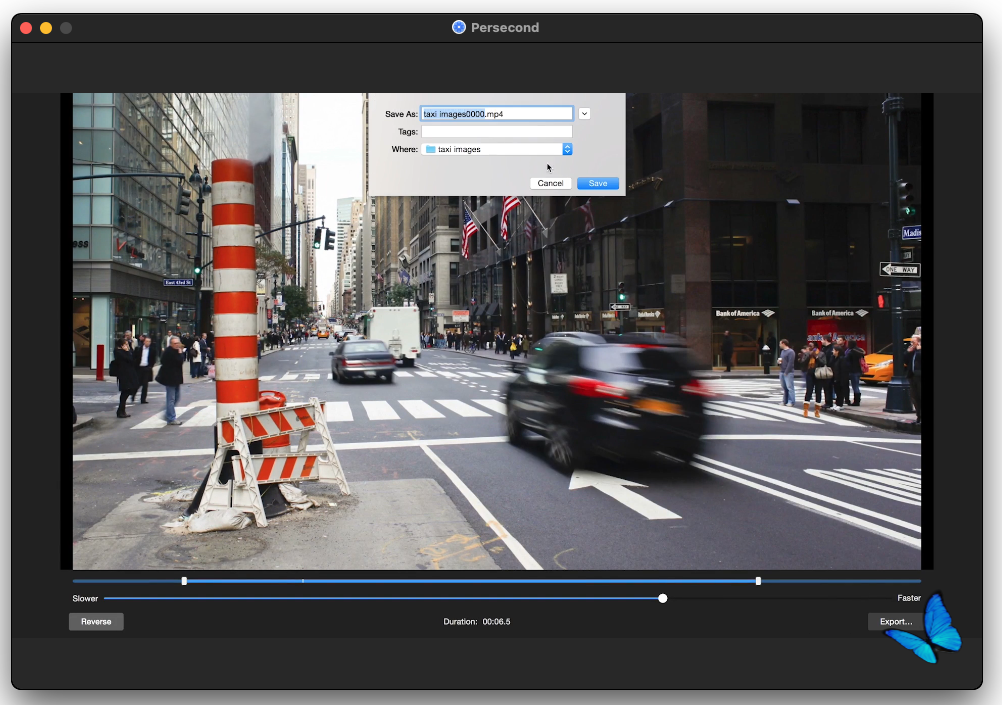Click the Reverse button
The image size is (1002, 705).
(x=96, y=622)
